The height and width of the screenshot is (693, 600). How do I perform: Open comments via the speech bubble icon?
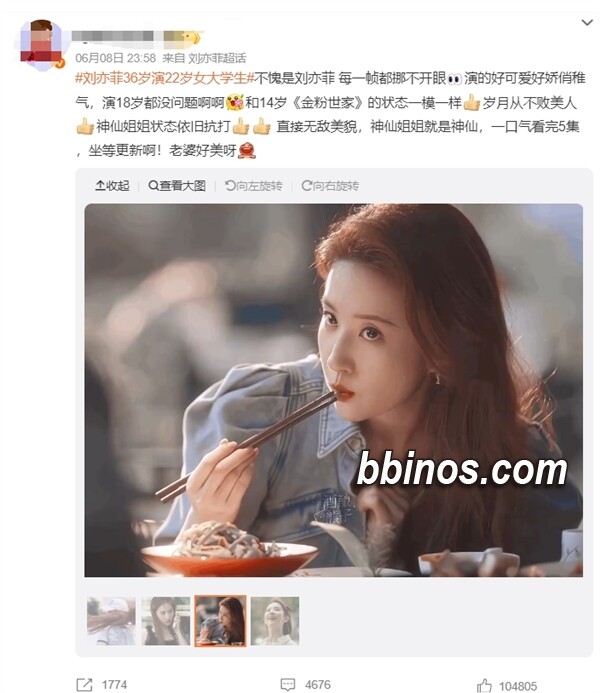point(288,685)
